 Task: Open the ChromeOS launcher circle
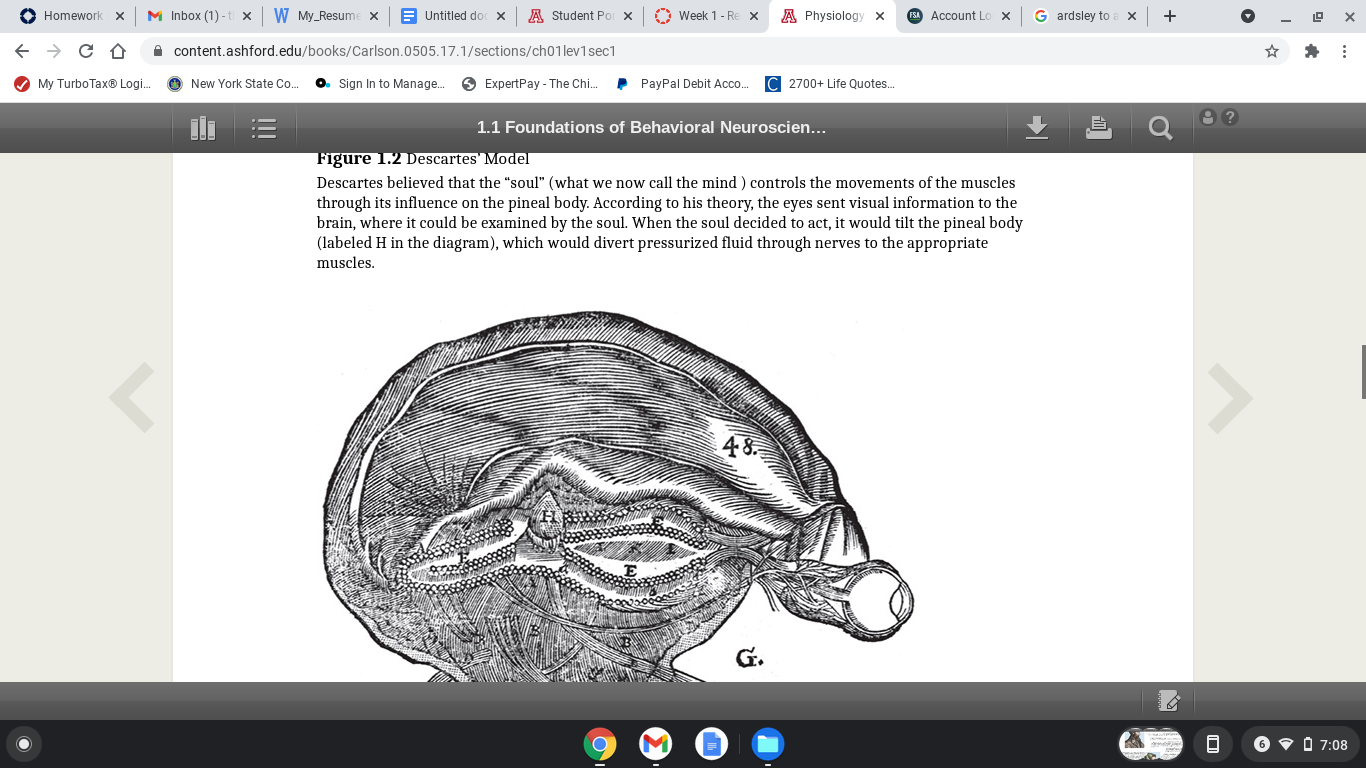[x=24, y=744]
